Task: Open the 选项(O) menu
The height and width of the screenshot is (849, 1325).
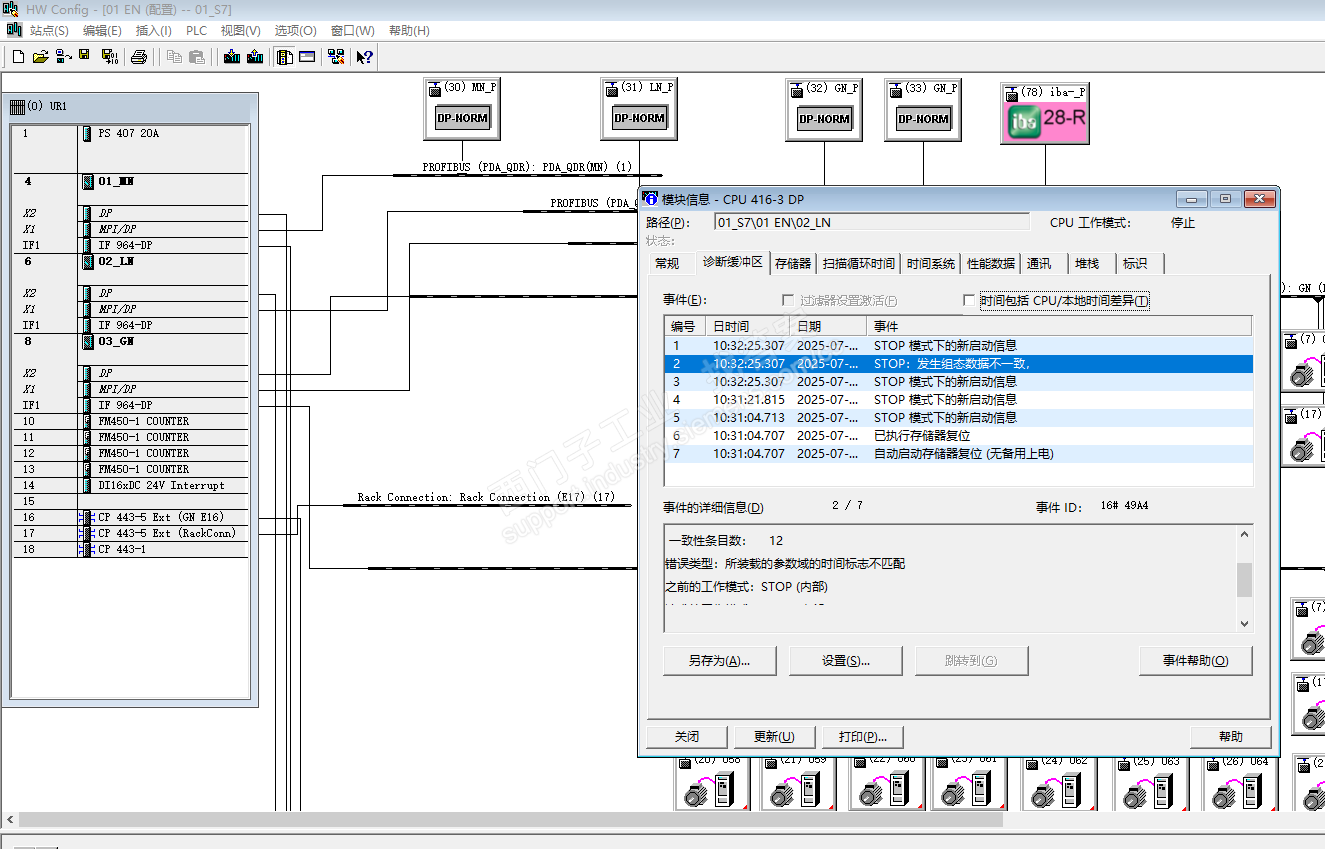Action: [x=295, y=31]
